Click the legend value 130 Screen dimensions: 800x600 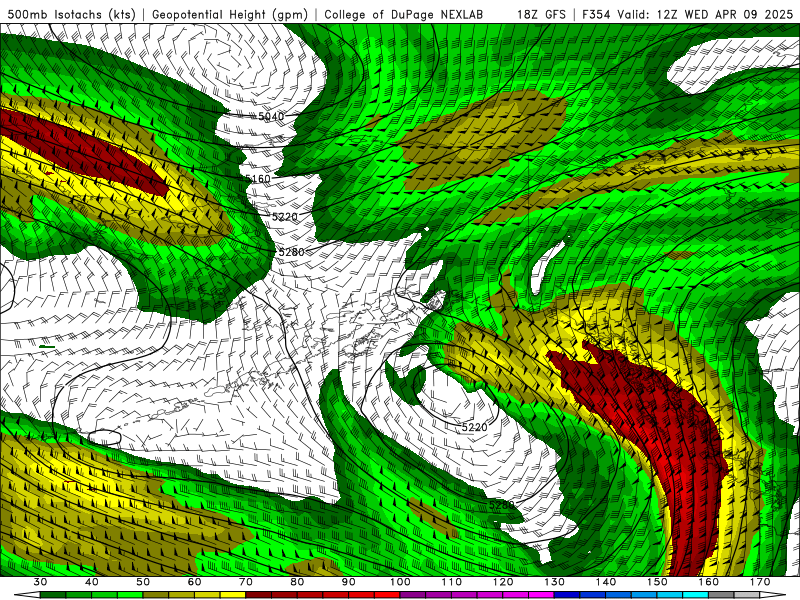555,582
